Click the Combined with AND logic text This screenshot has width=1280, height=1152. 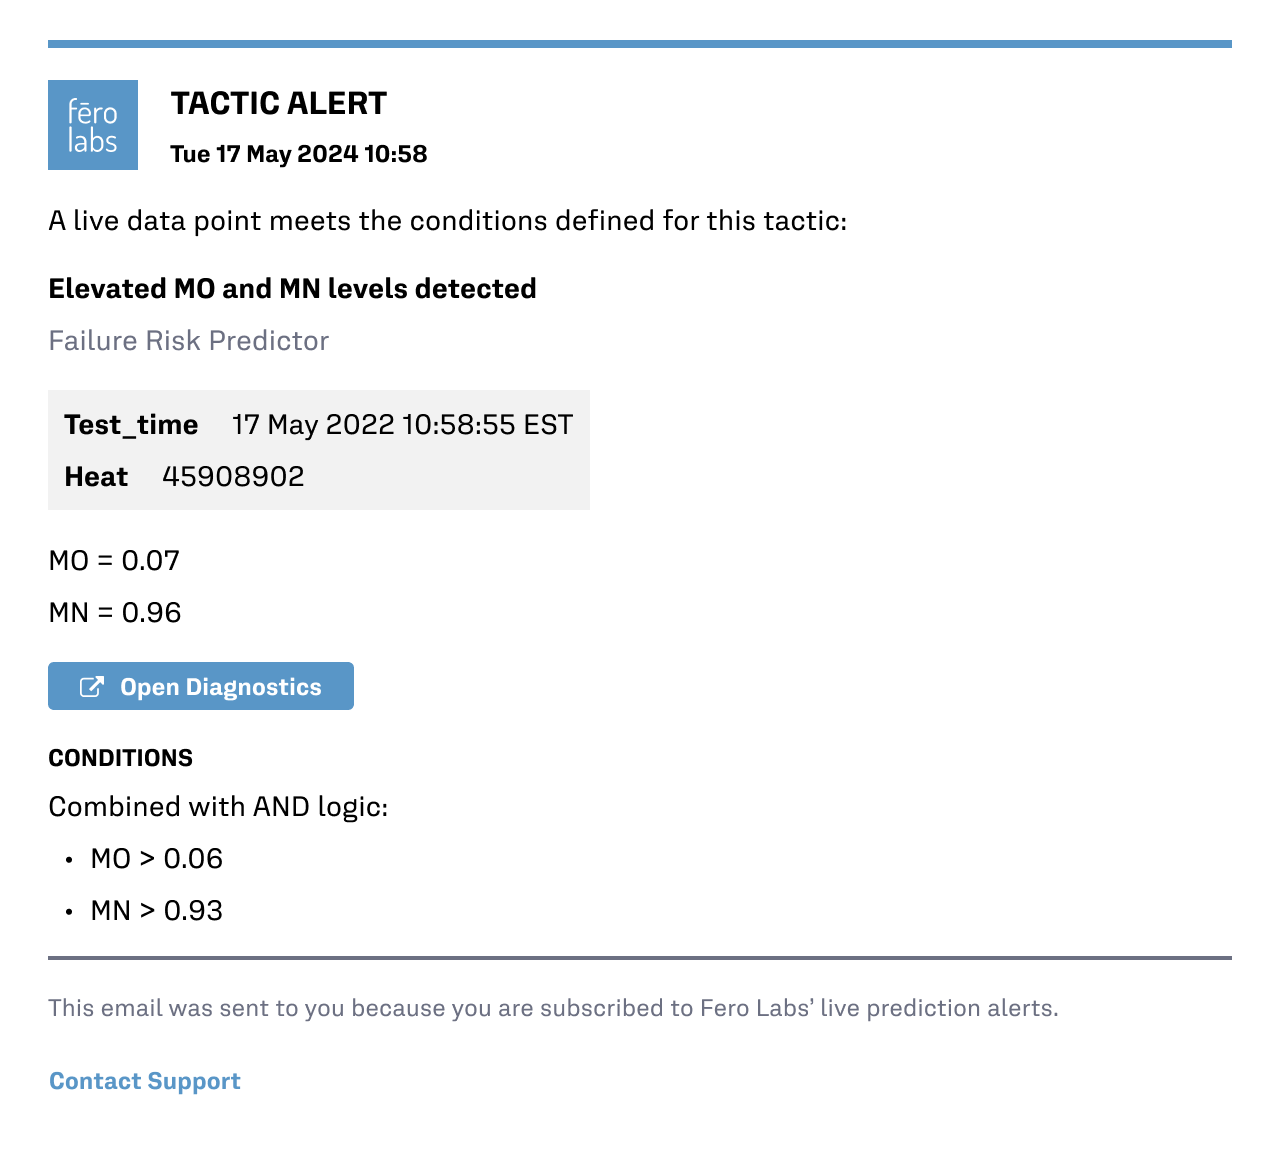point(218,806)
